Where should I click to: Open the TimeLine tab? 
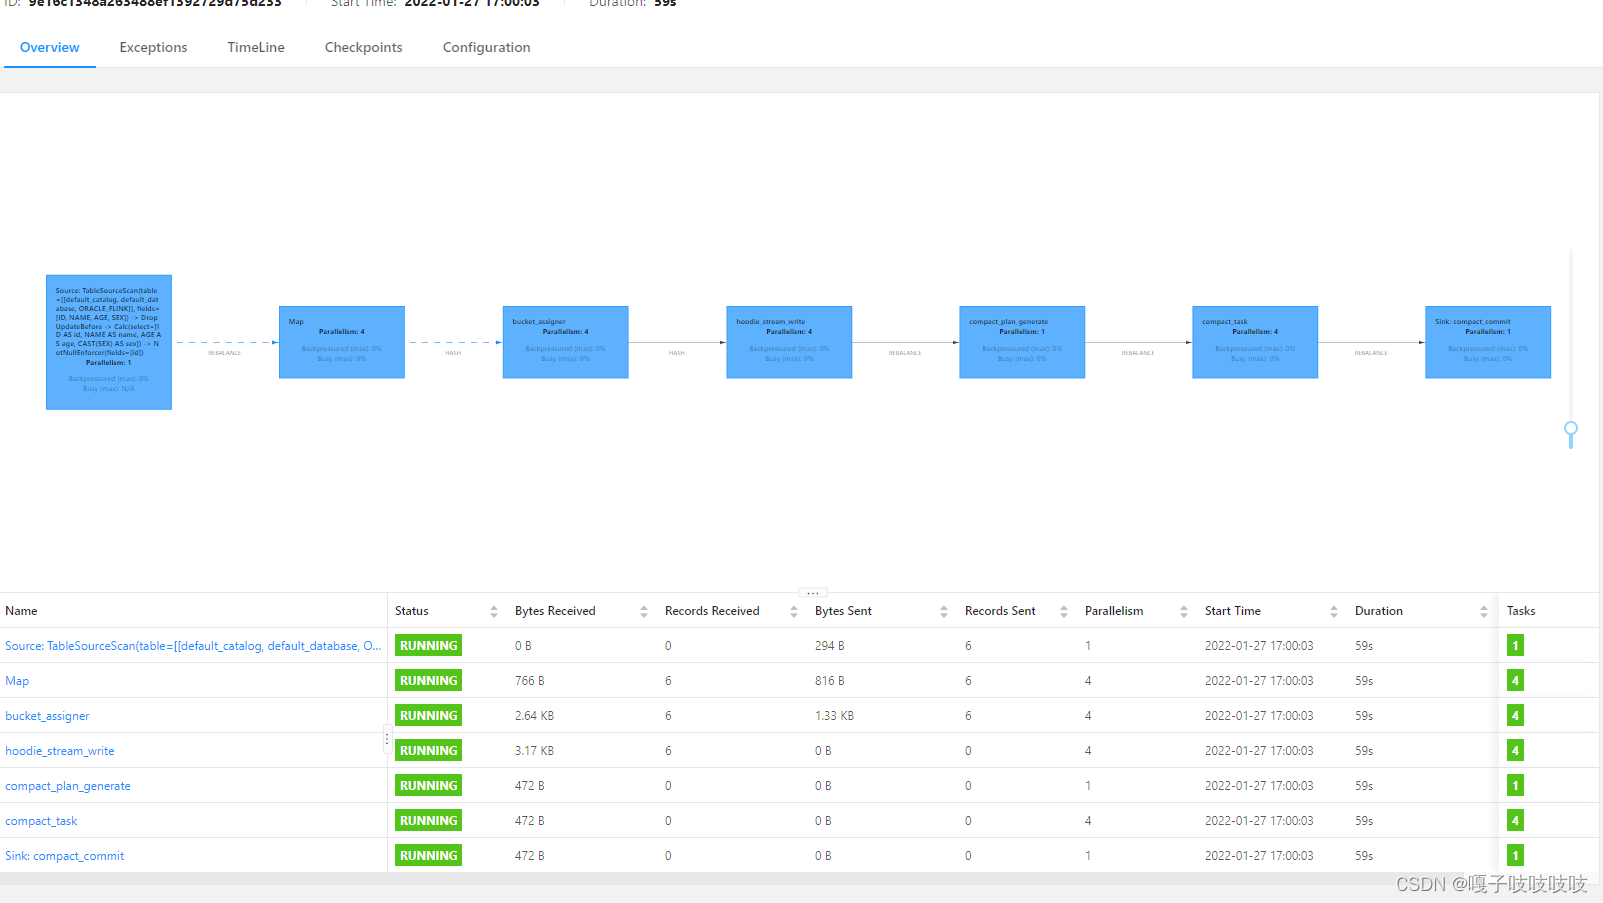tap(255, 47)
